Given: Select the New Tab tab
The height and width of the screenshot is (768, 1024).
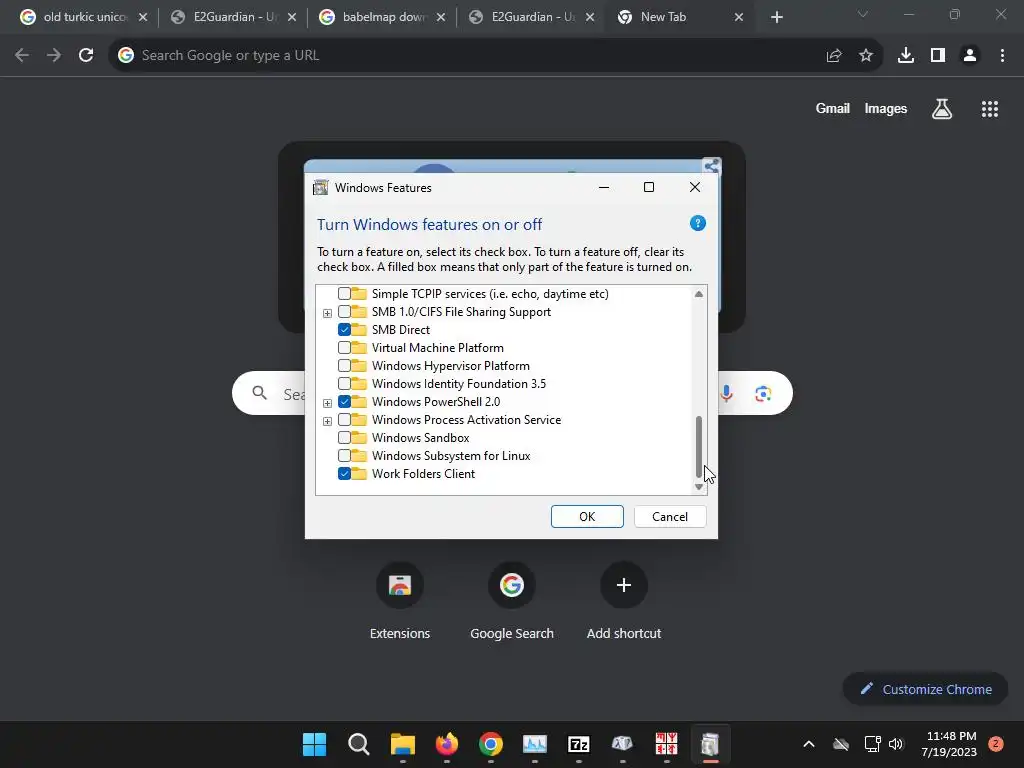Looking at the screenshot, I should (679, 17).
